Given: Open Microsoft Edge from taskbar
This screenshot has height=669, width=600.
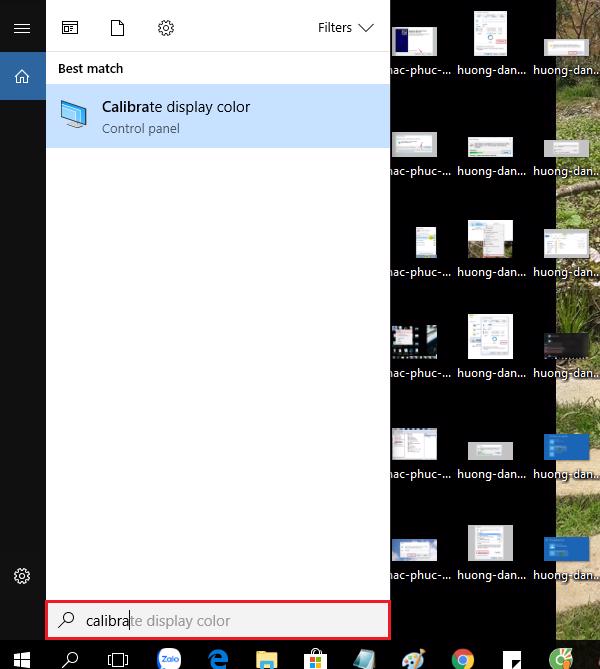Looking at the screenshot, I should [x=218, y=658].
